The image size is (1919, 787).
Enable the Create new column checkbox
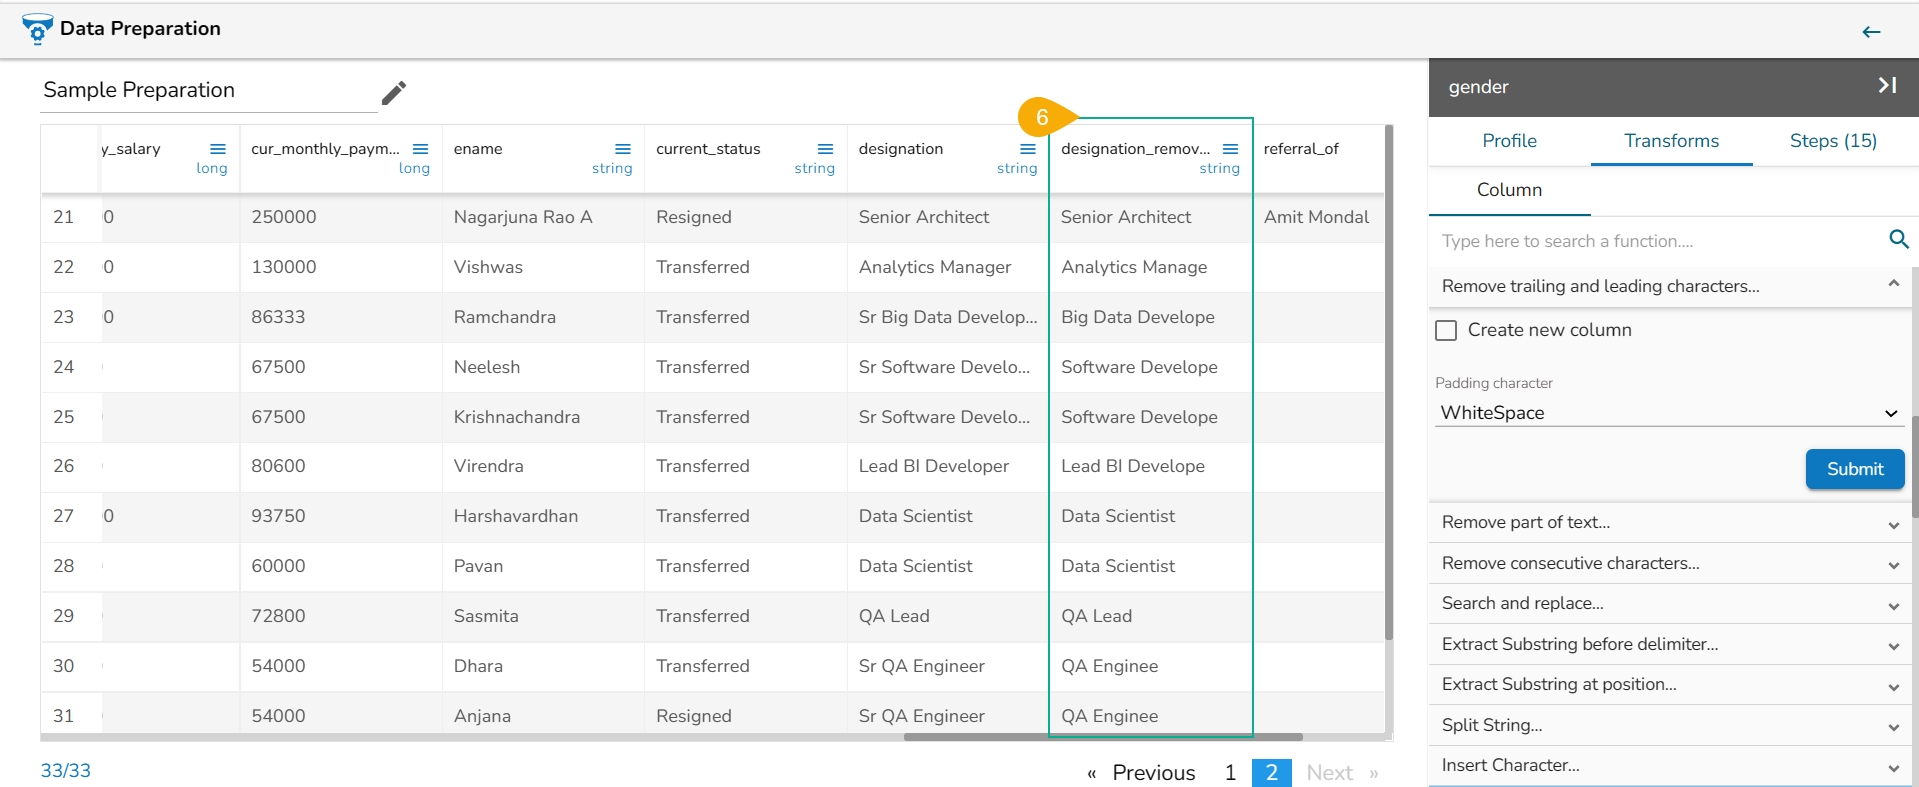[1446, 330]
